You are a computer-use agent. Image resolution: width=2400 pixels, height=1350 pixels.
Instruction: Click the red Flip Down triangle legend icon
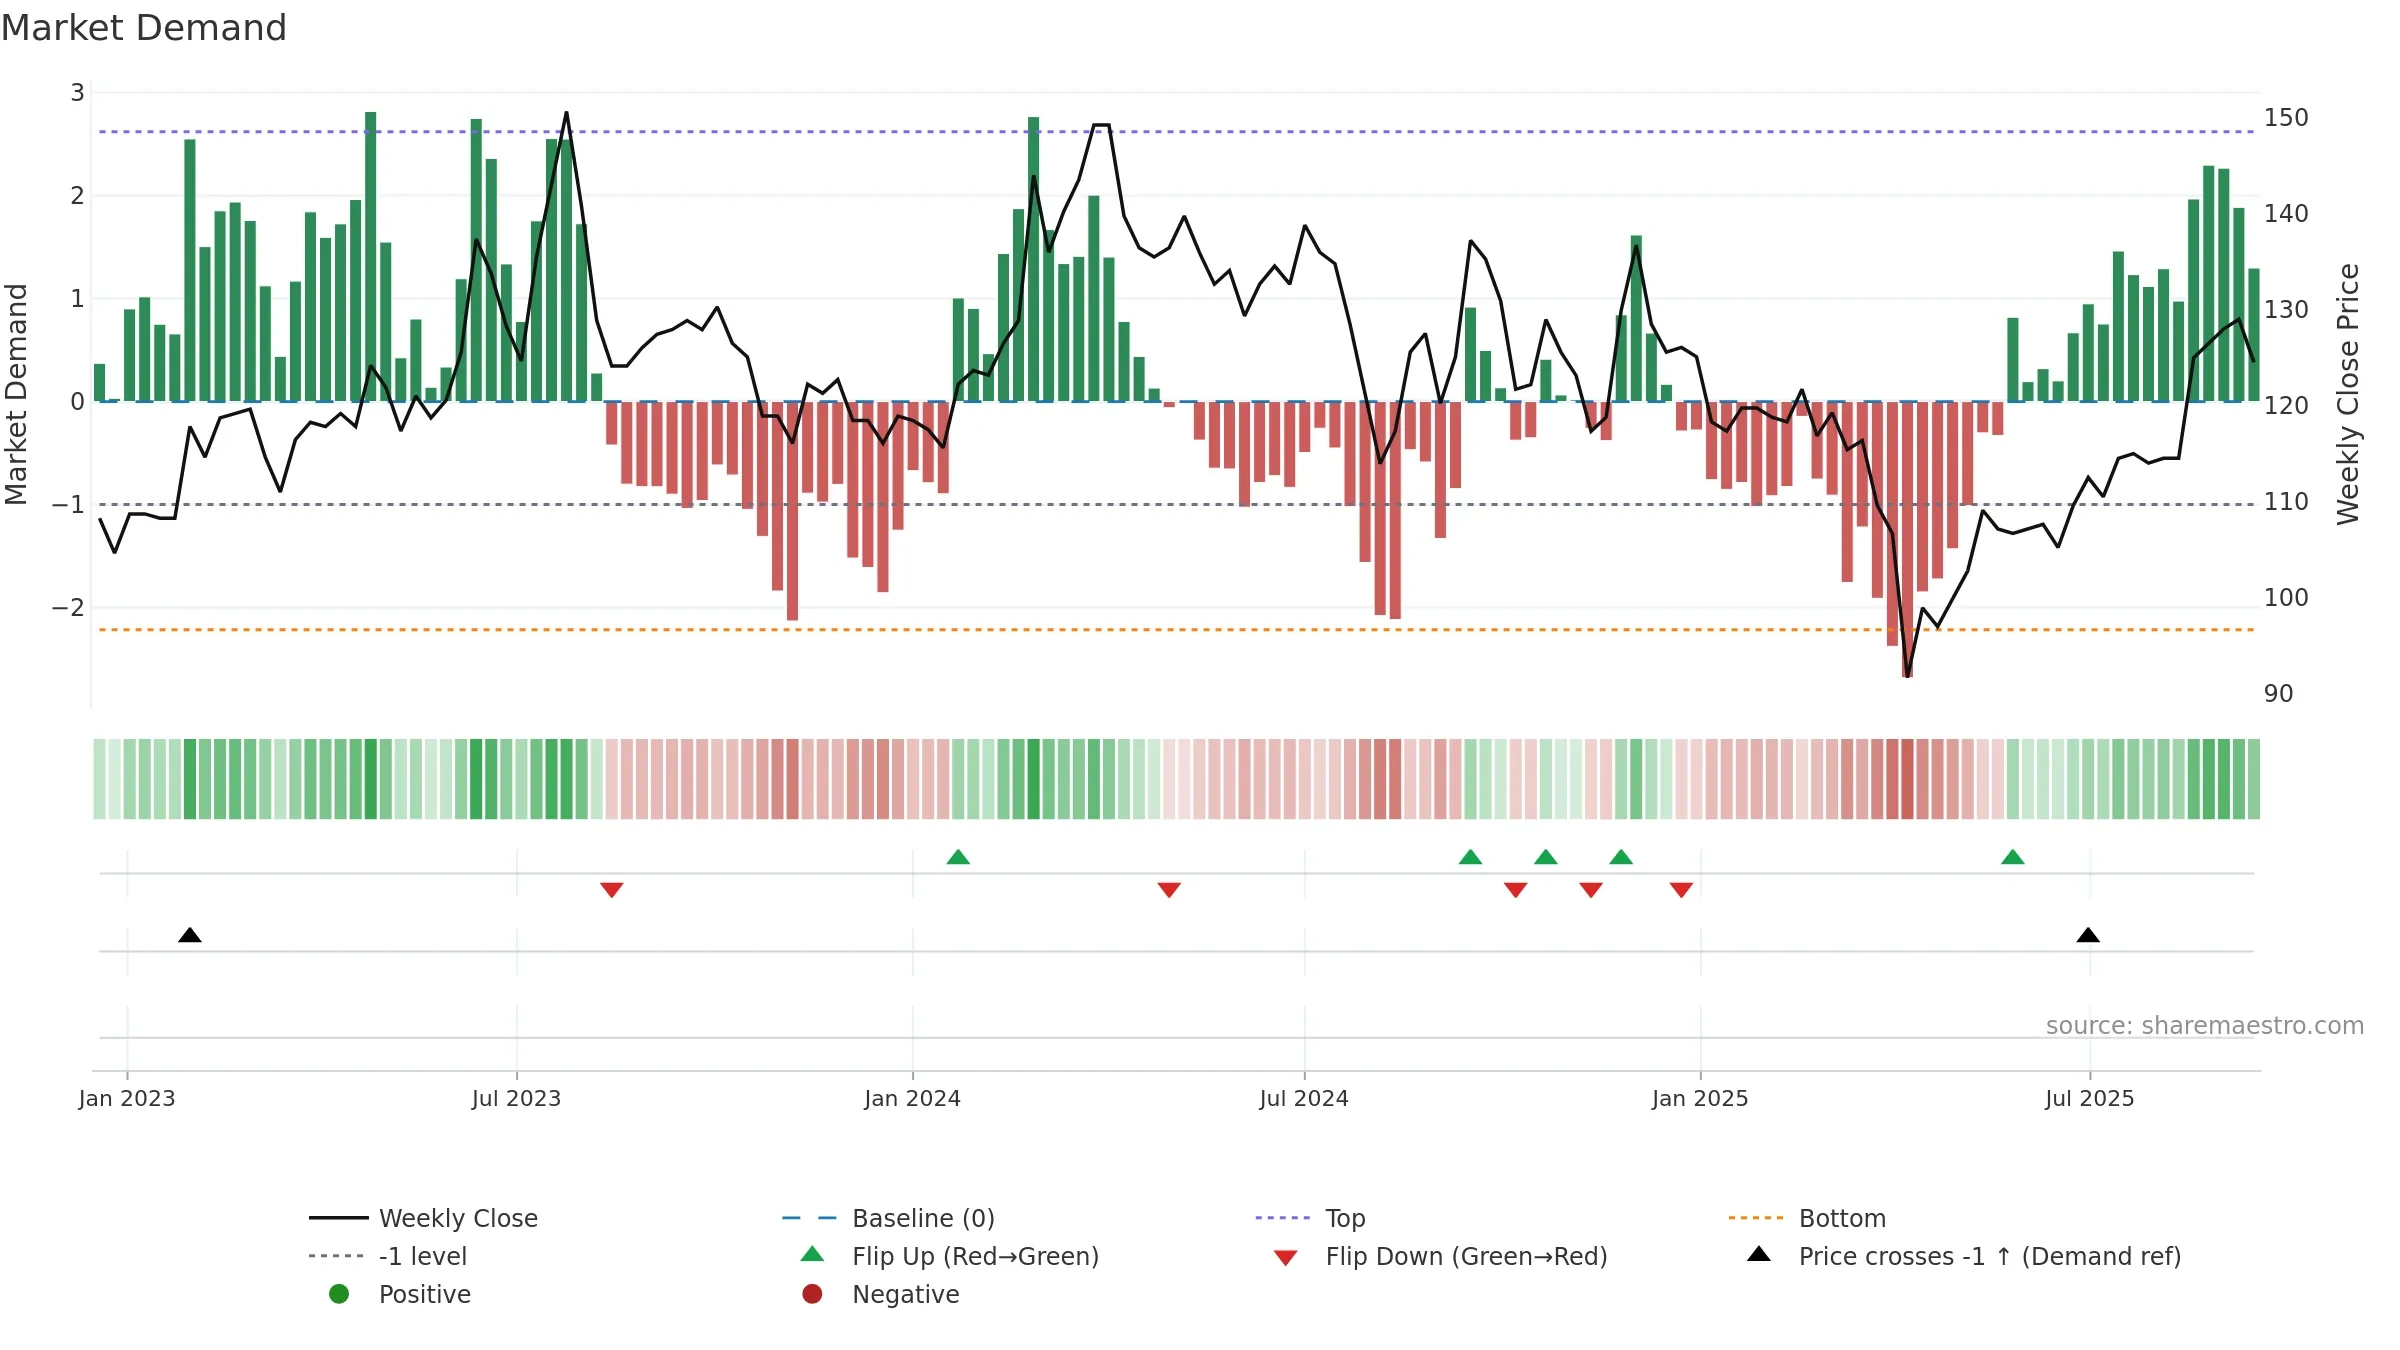click(1286, 1258)
